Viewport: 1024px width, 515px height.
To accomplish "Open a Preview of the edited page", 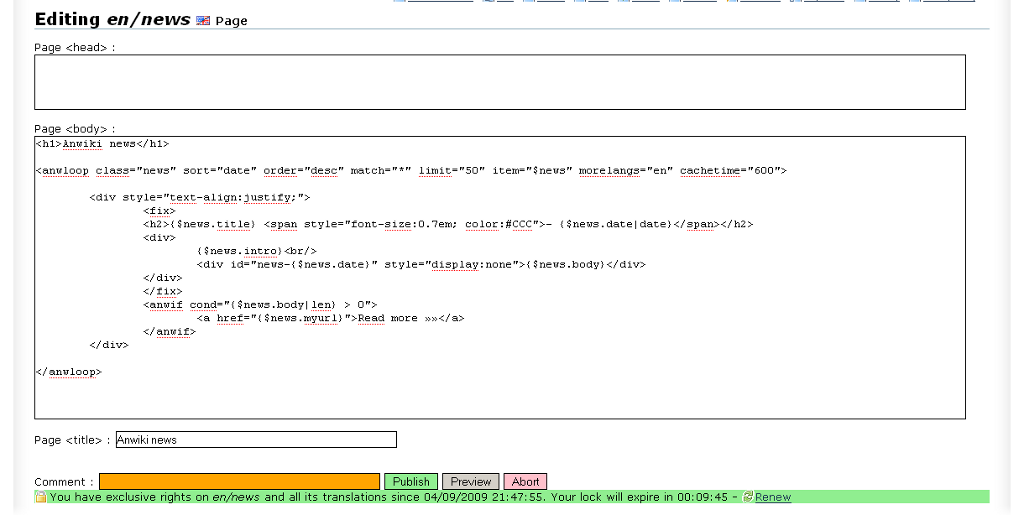I will tap(470, 482).
